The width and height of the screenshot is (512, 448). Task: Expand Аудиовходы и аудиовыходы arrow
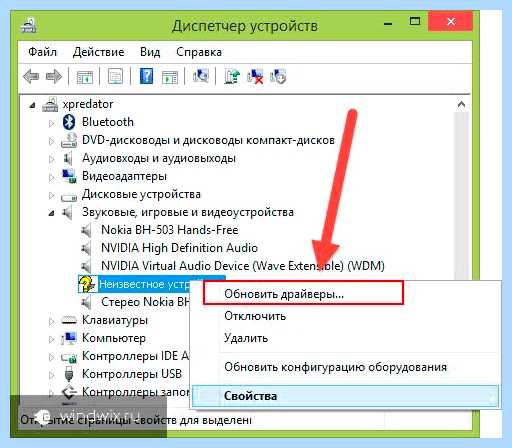[x=51, y=159]
